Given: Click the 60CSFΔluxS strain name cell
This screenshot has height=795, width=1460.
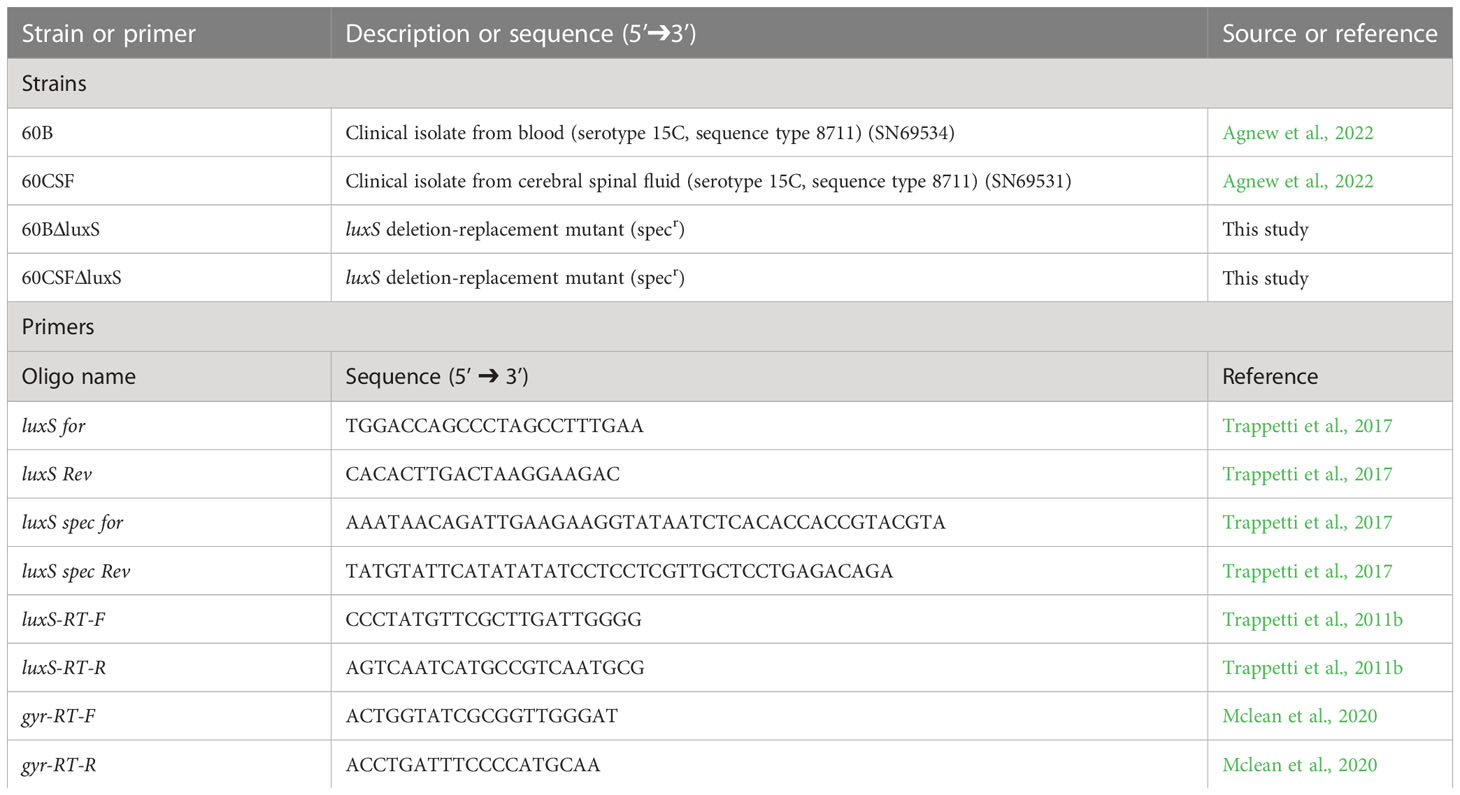Looking at the screenshot, I should (169, 278).
